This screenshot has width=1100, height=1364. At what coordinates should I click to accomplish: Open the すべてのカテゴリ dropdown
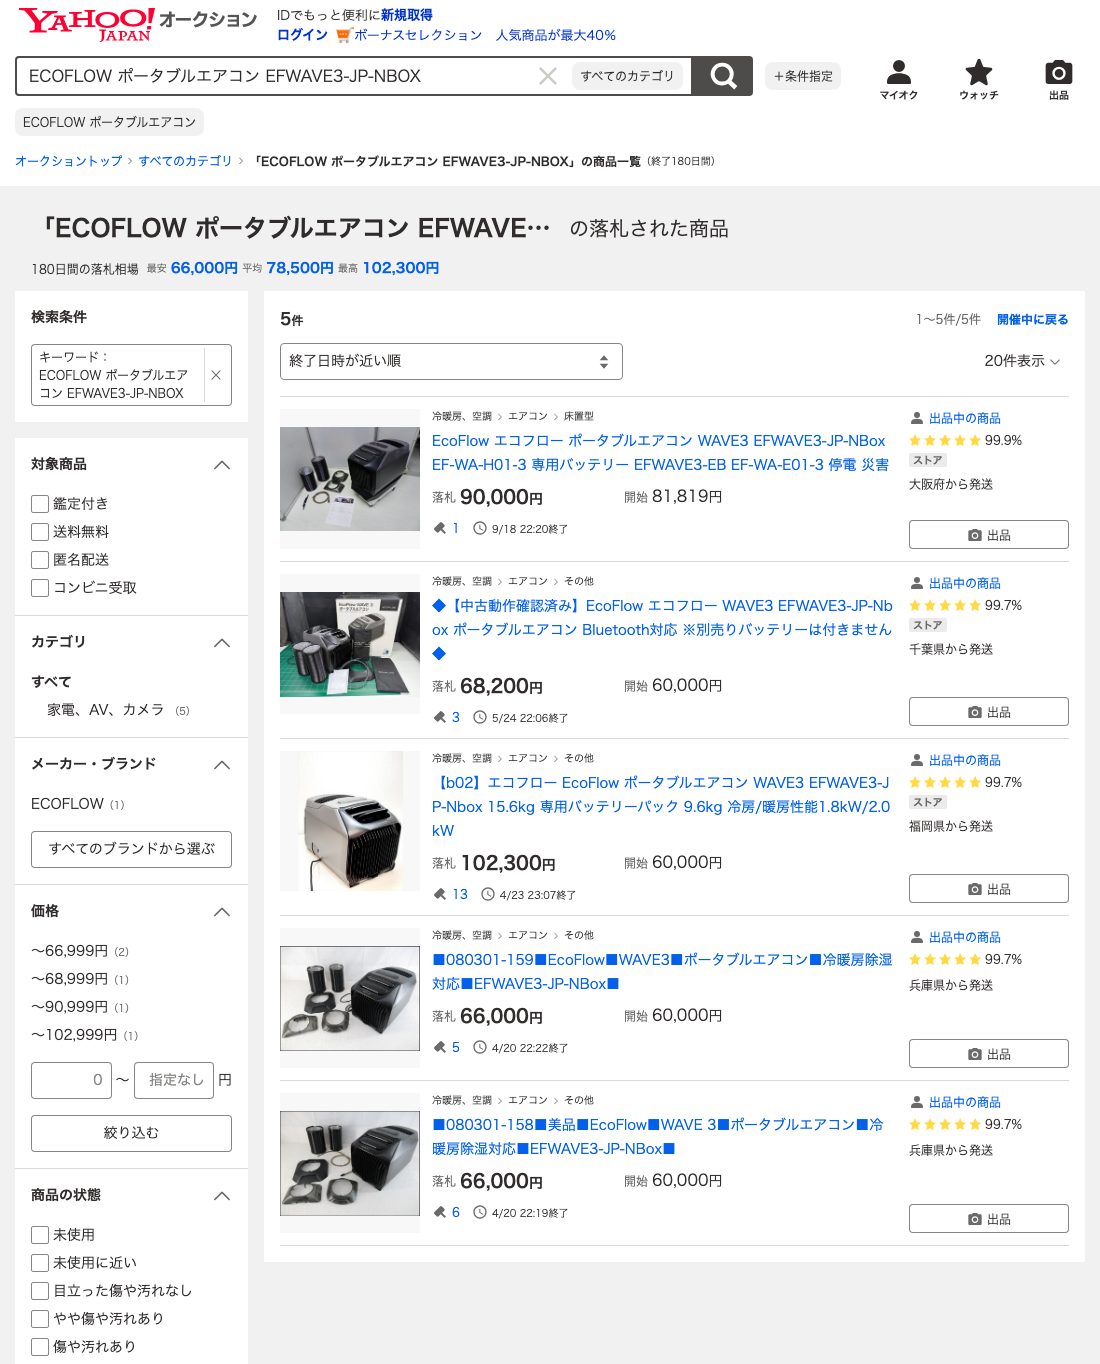628,76
